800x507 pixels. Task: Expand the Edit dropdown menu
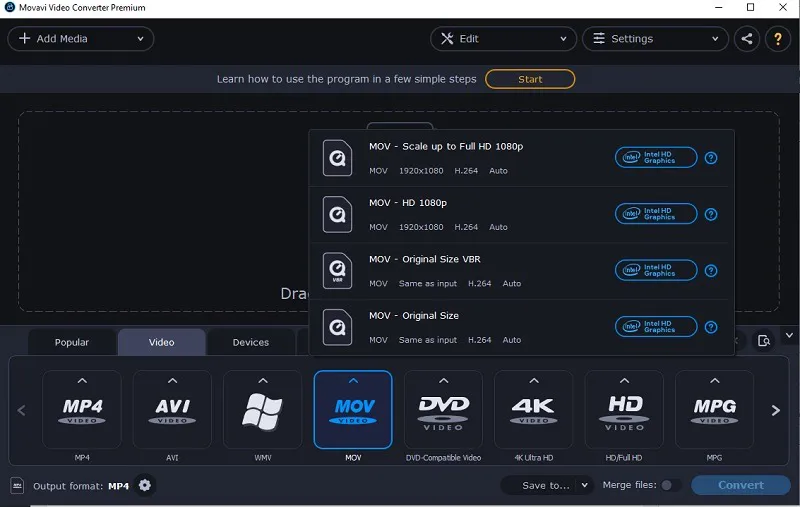tap(503, 39)
